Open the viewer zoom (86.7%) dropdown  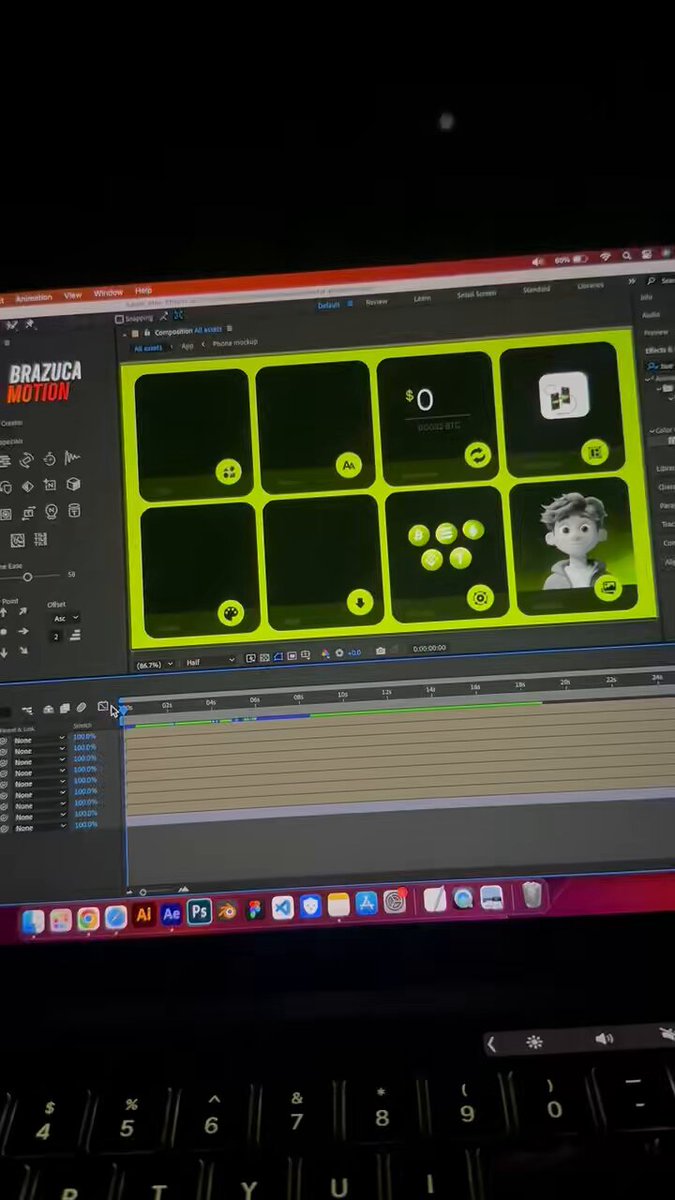point(155,663)
